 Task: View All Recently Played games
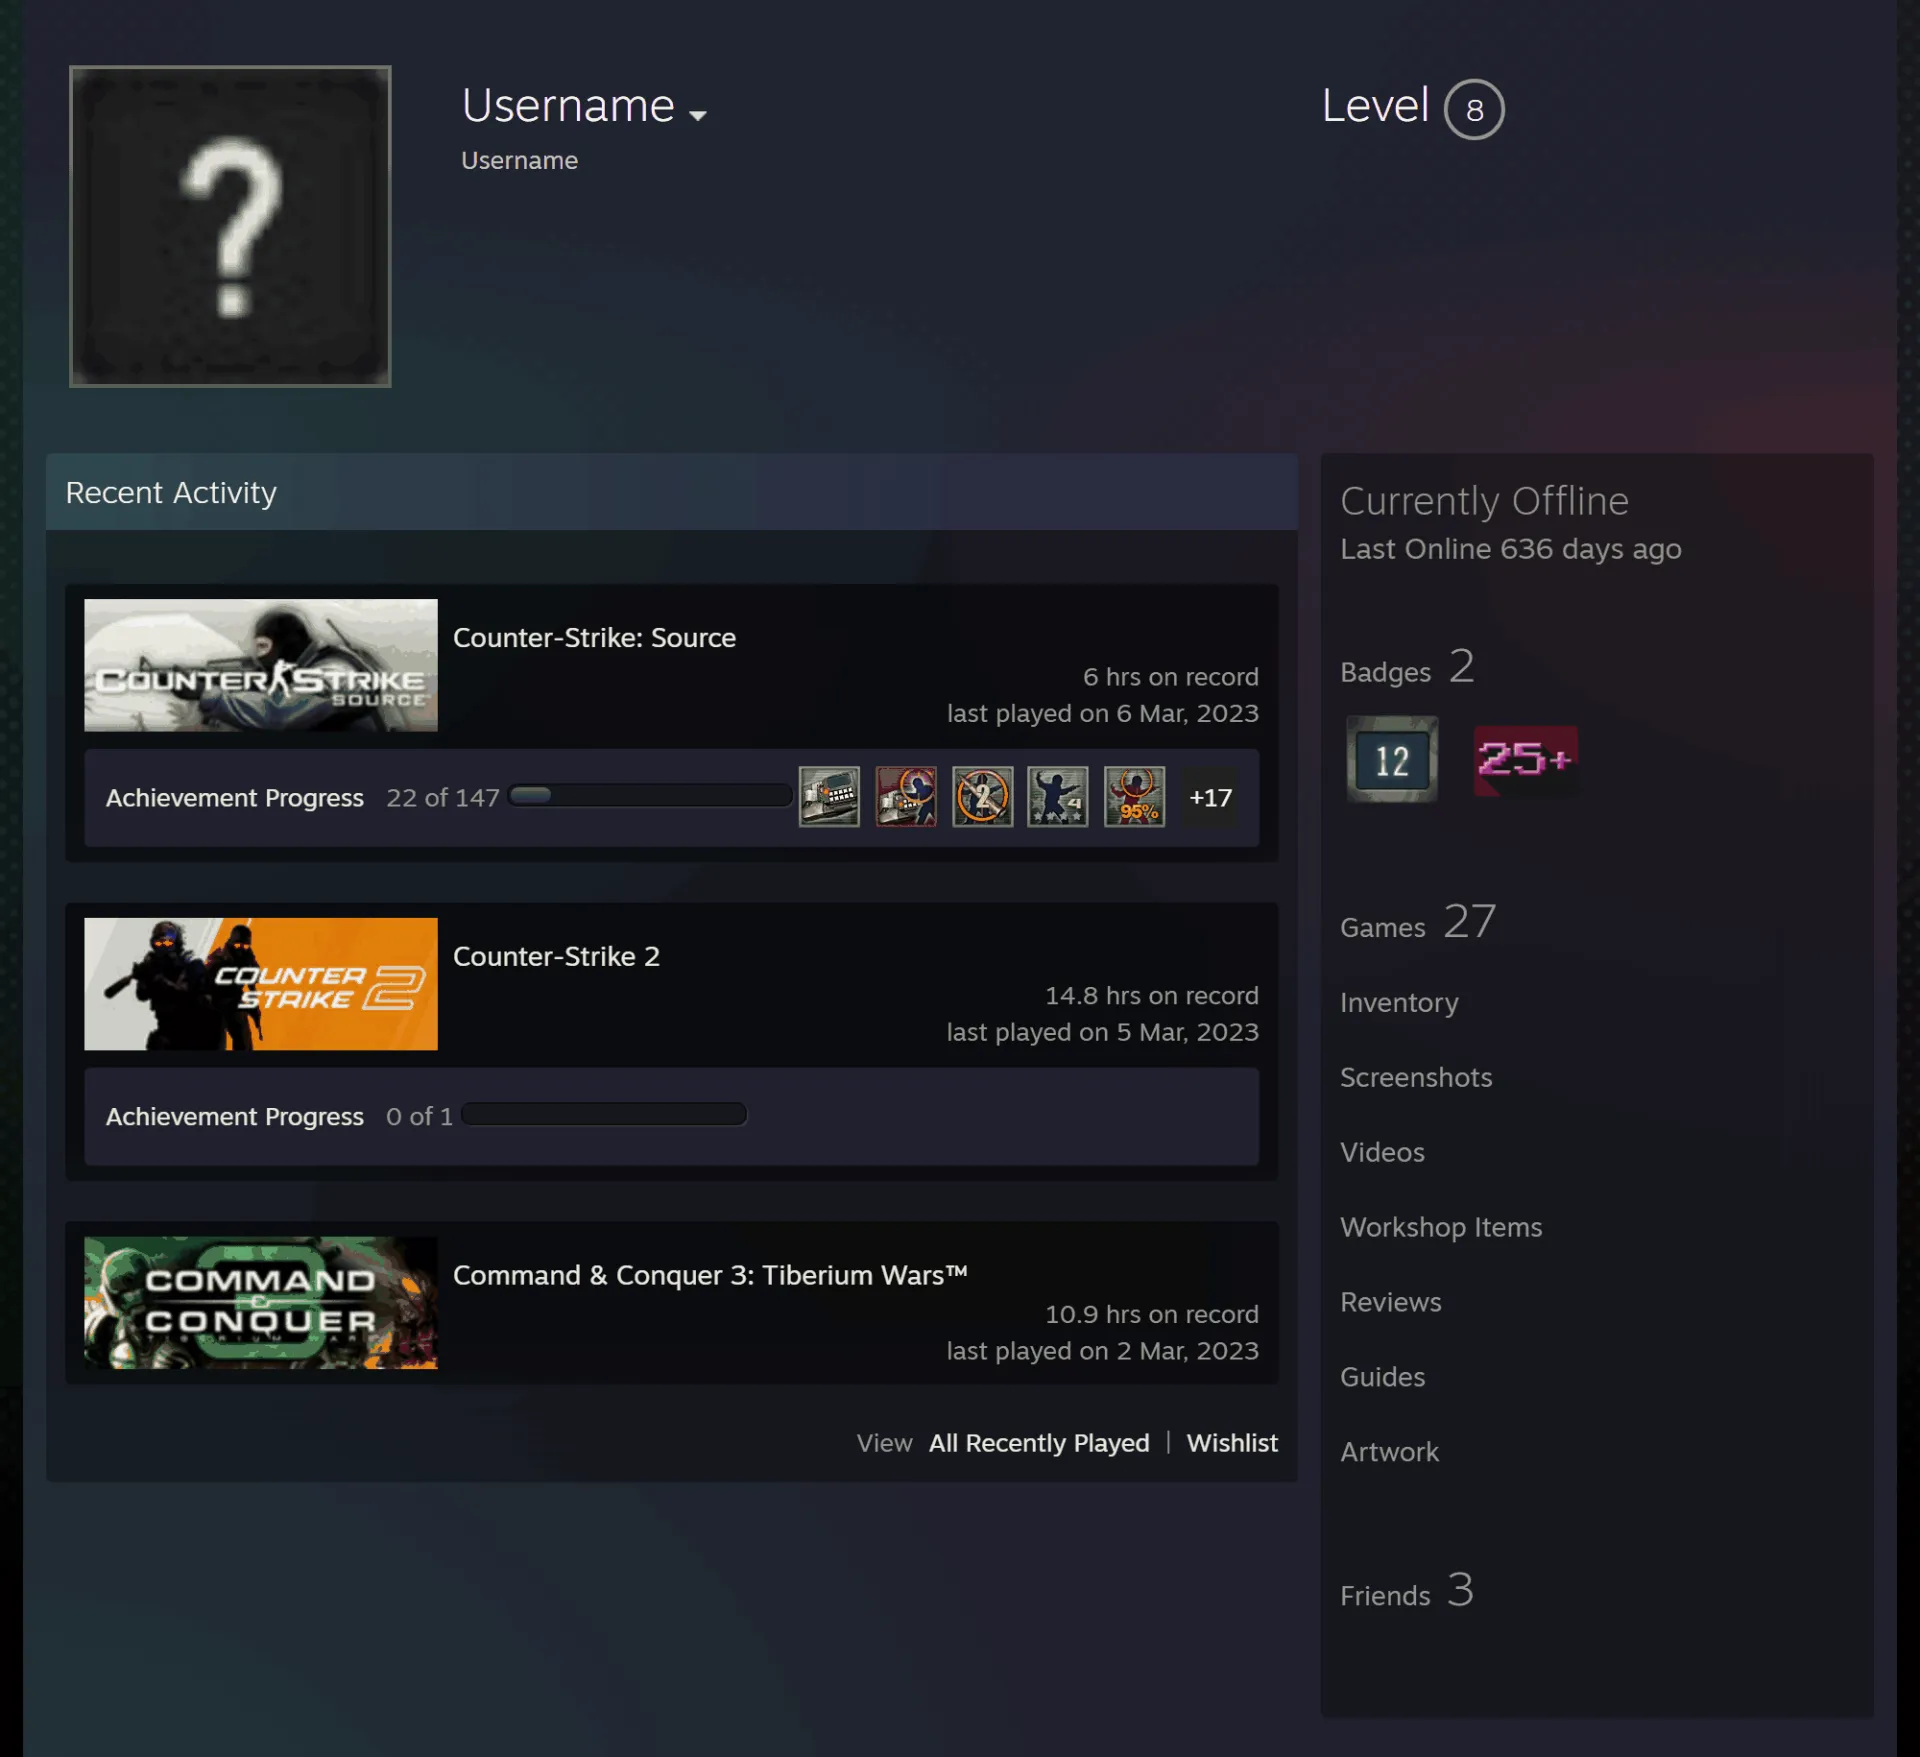[x=1039, y=1443]
